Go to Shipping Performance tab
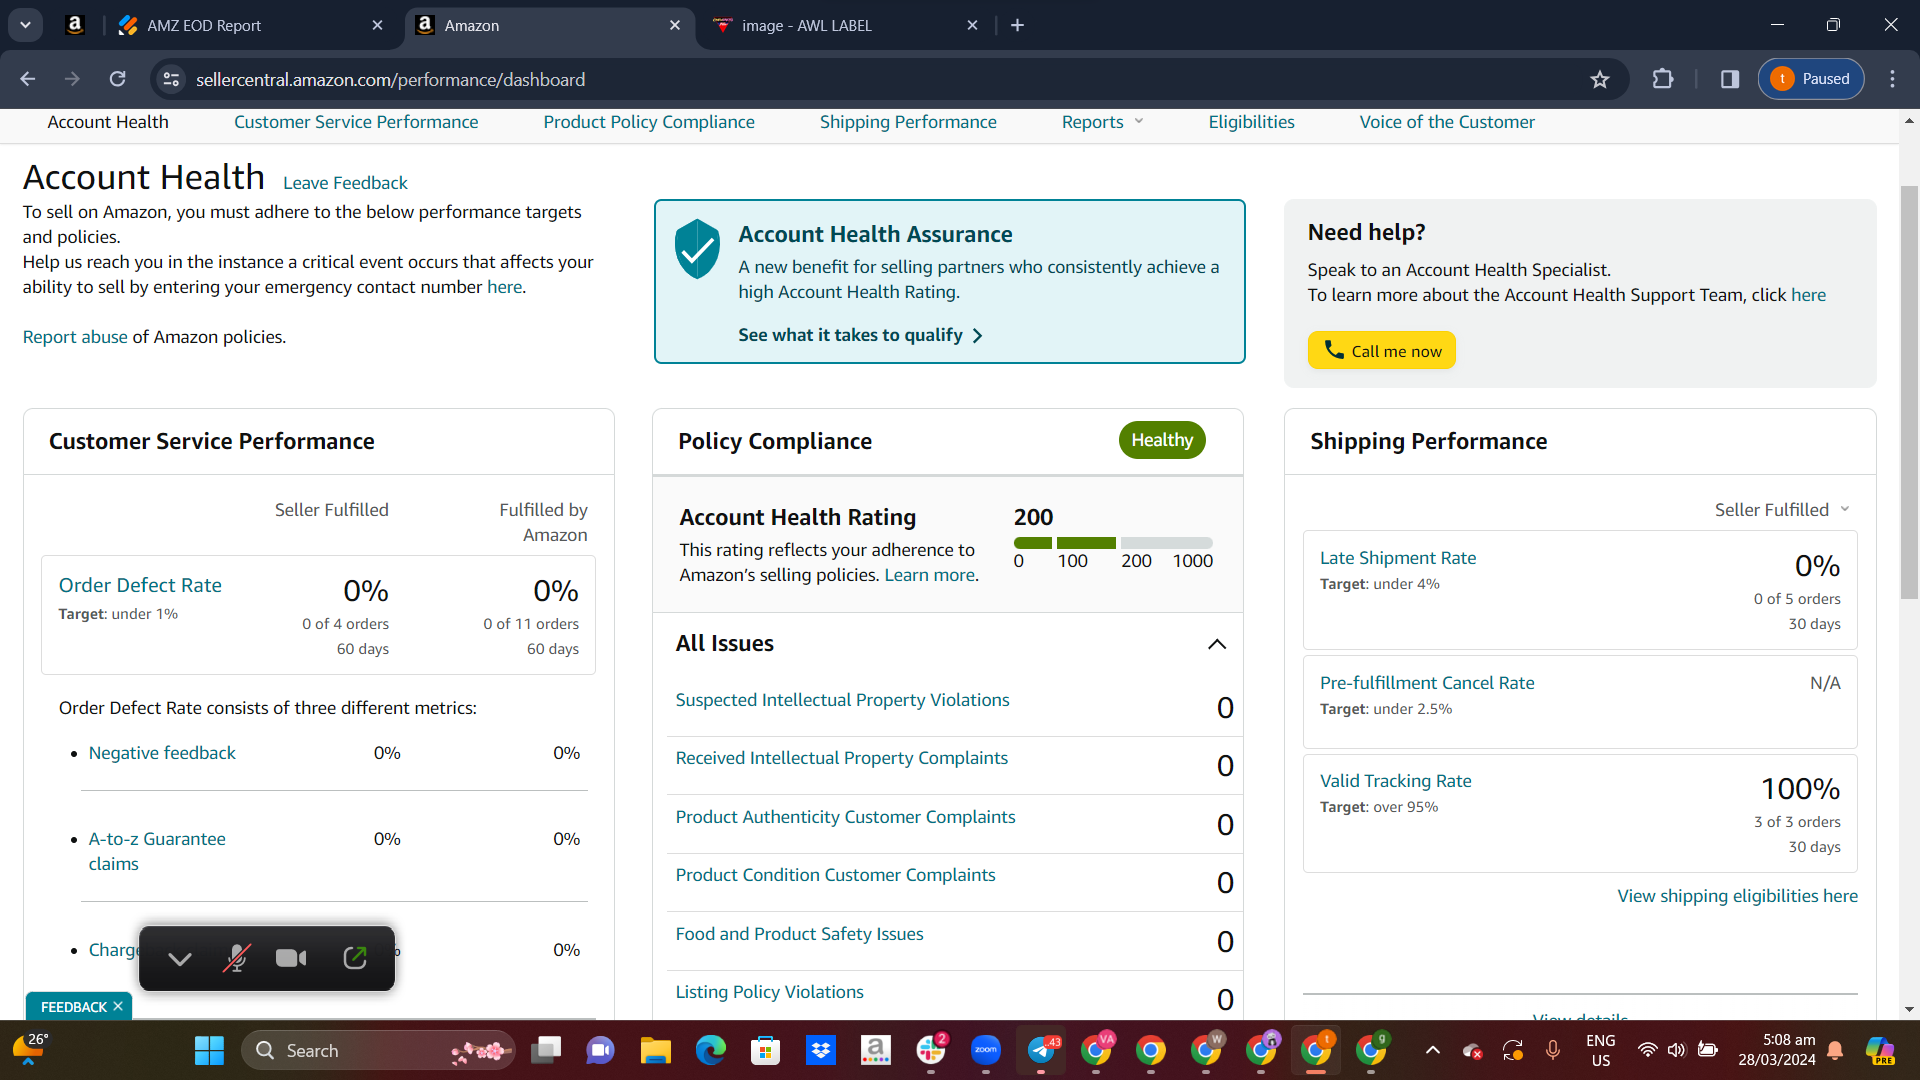Screen dimensions: 1920x1080 [x=908, y=122]
